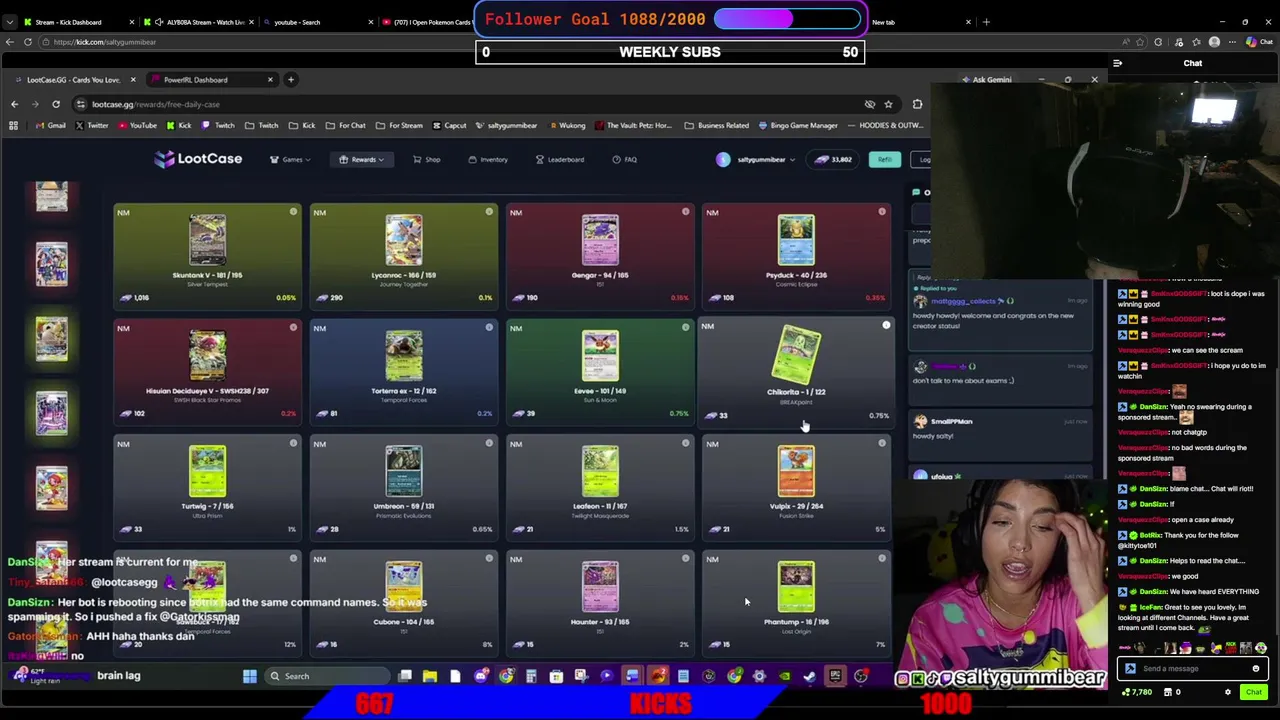Open the Inventory page
Viewport: 1280px width, 720px height.
pyautogui.click(x=488, y=159)
